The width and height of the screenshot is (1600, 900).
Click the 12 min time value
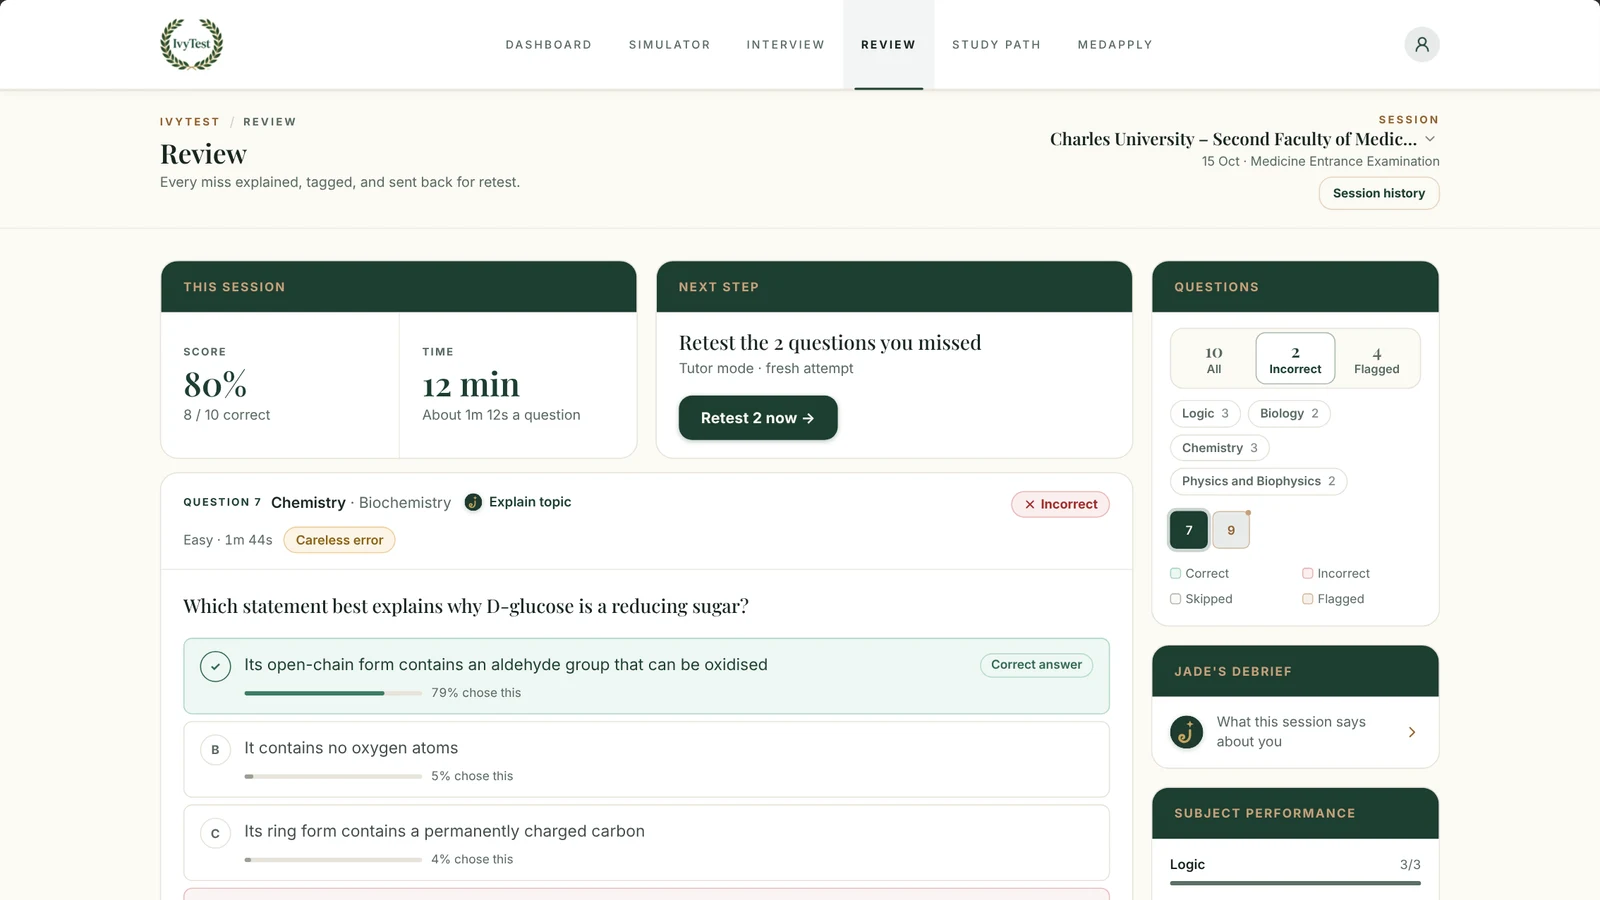(471, 385)
